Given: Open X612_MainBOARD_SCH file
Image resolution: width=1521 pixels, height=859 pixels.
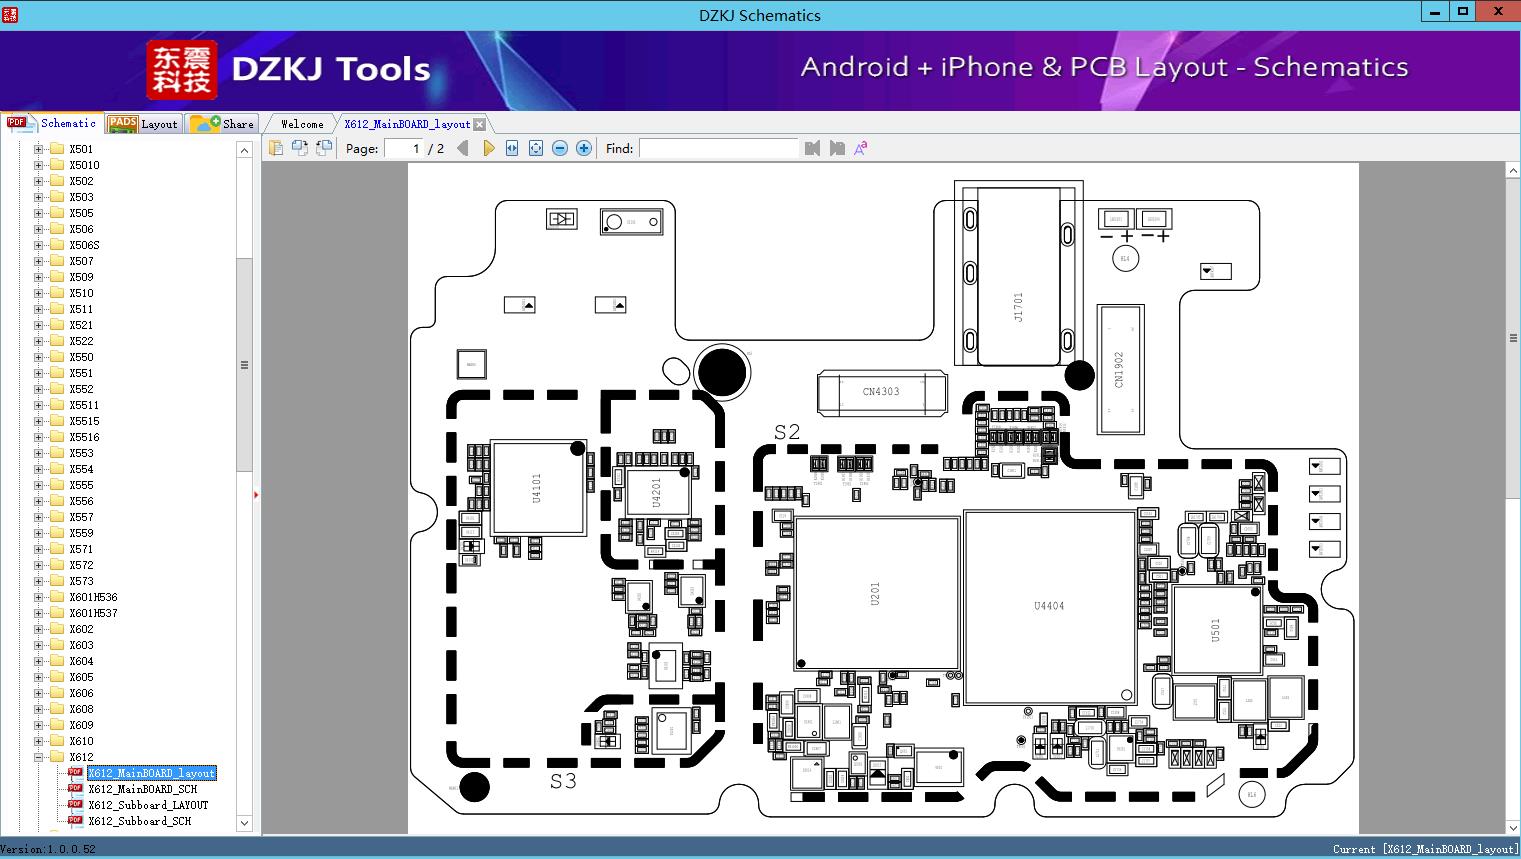Looking at the screenshot, I should pos(142,789).
